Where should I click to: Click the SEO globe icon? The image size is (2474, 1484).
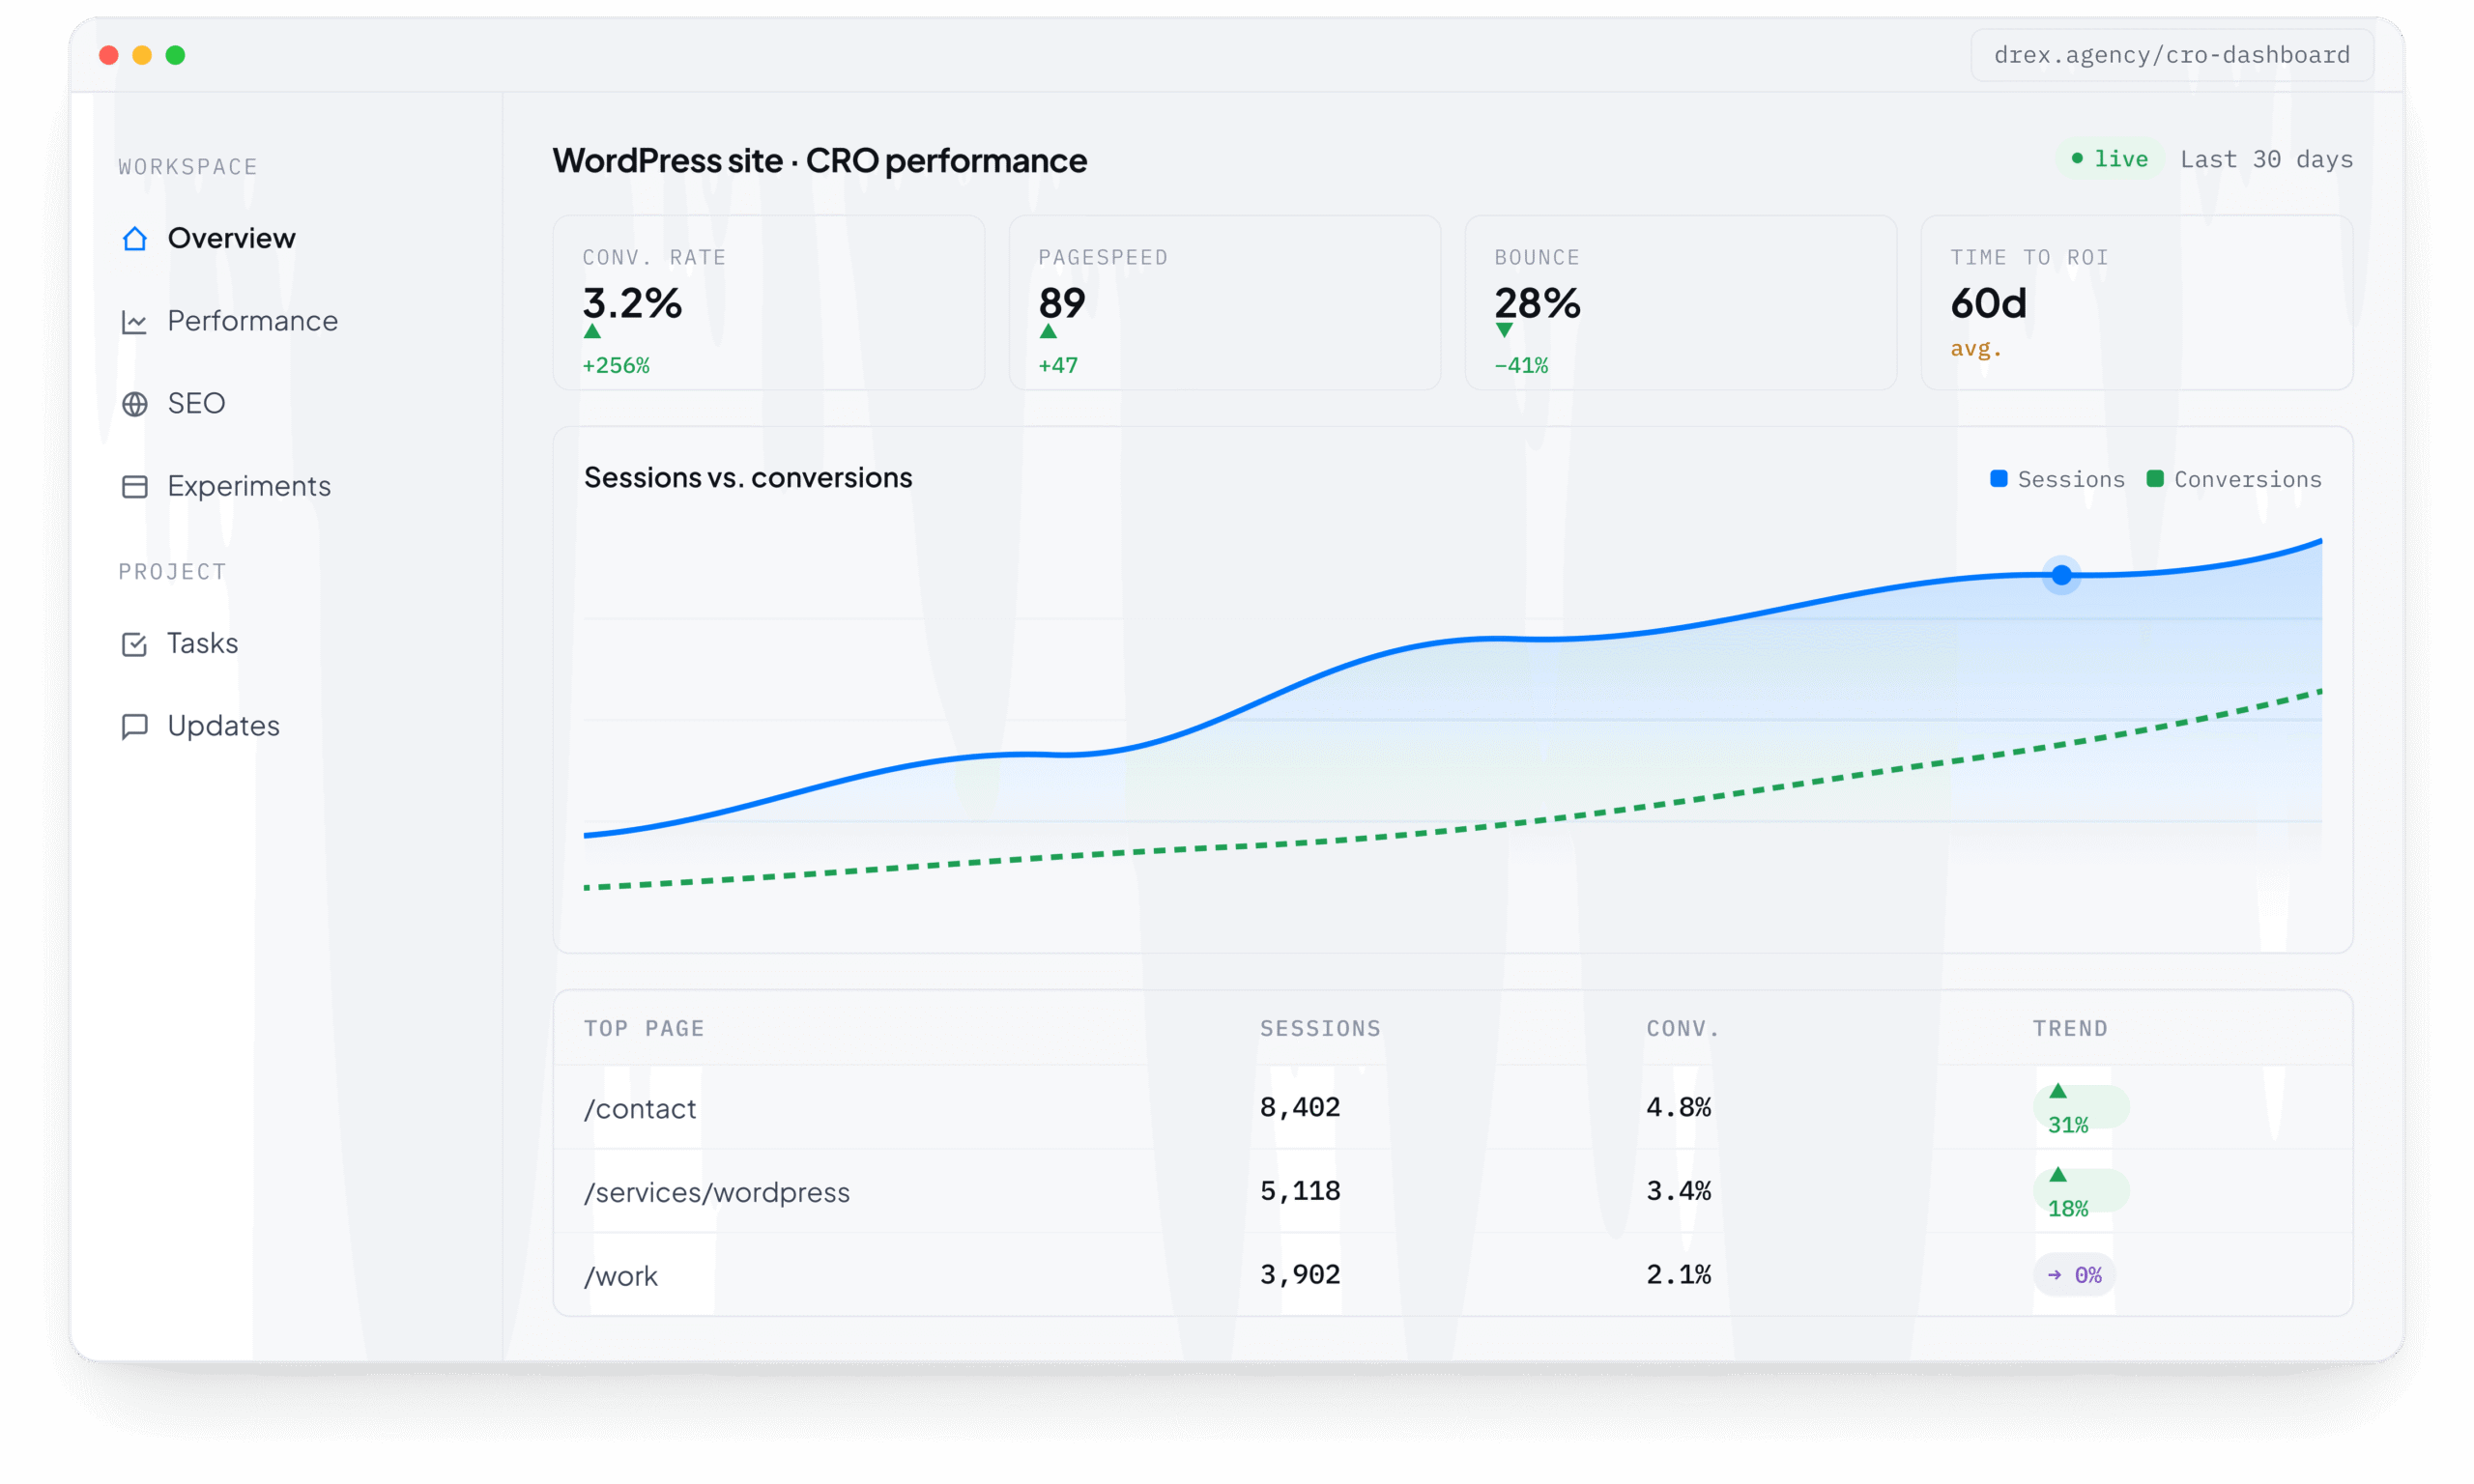point(134,404)
